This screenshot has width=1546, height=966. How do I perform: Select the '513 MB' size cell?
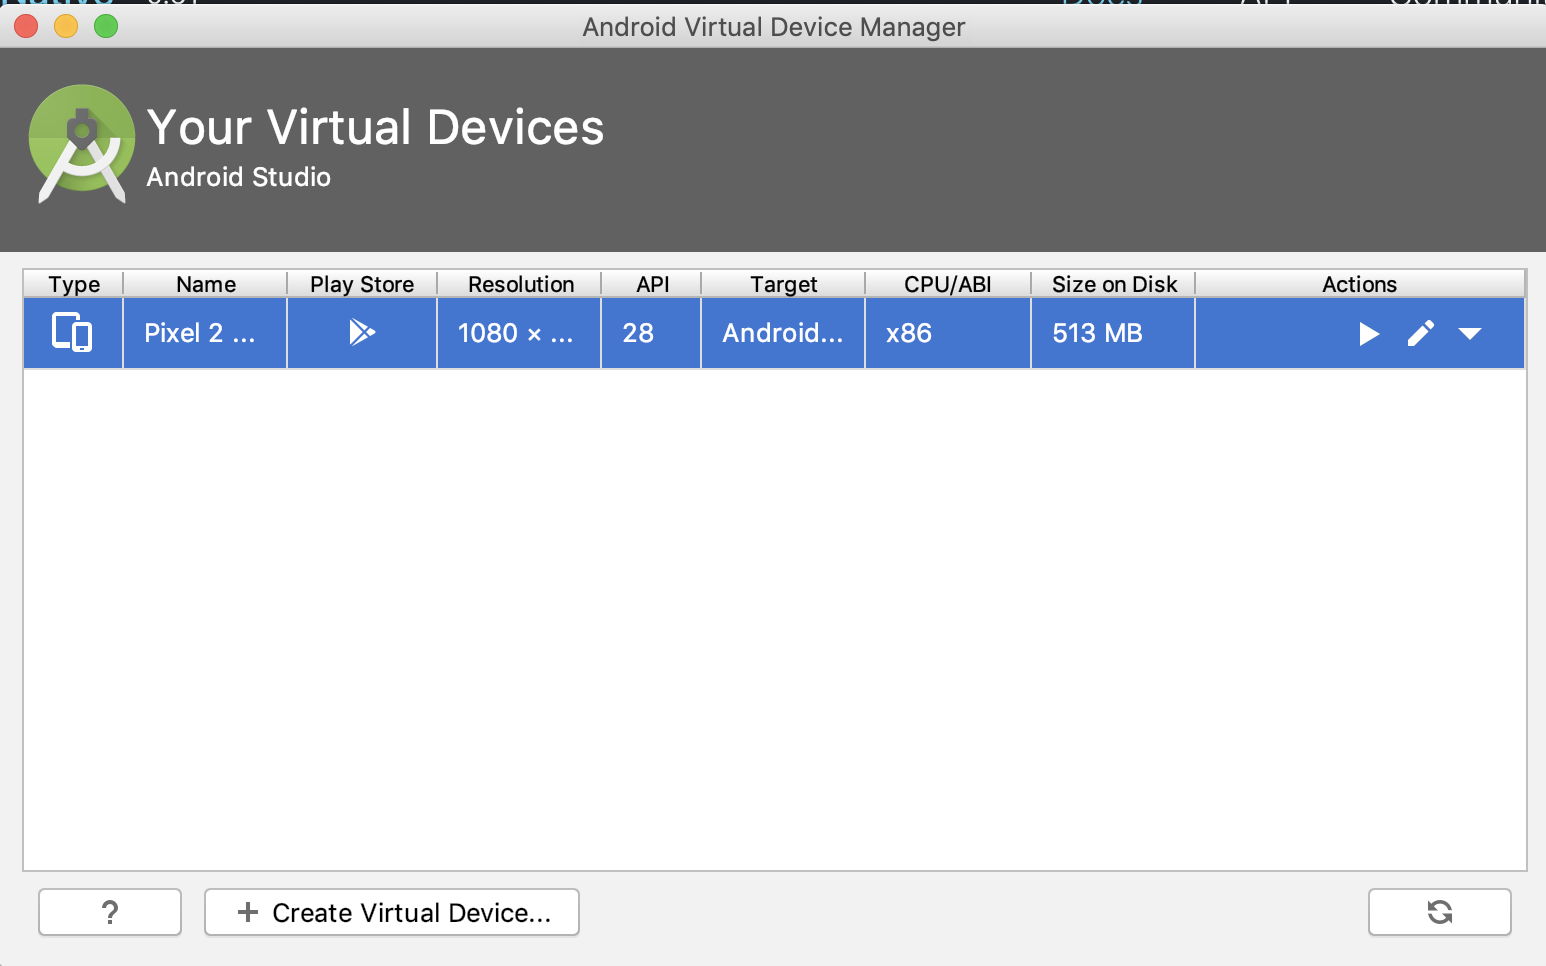(1113, 333)
